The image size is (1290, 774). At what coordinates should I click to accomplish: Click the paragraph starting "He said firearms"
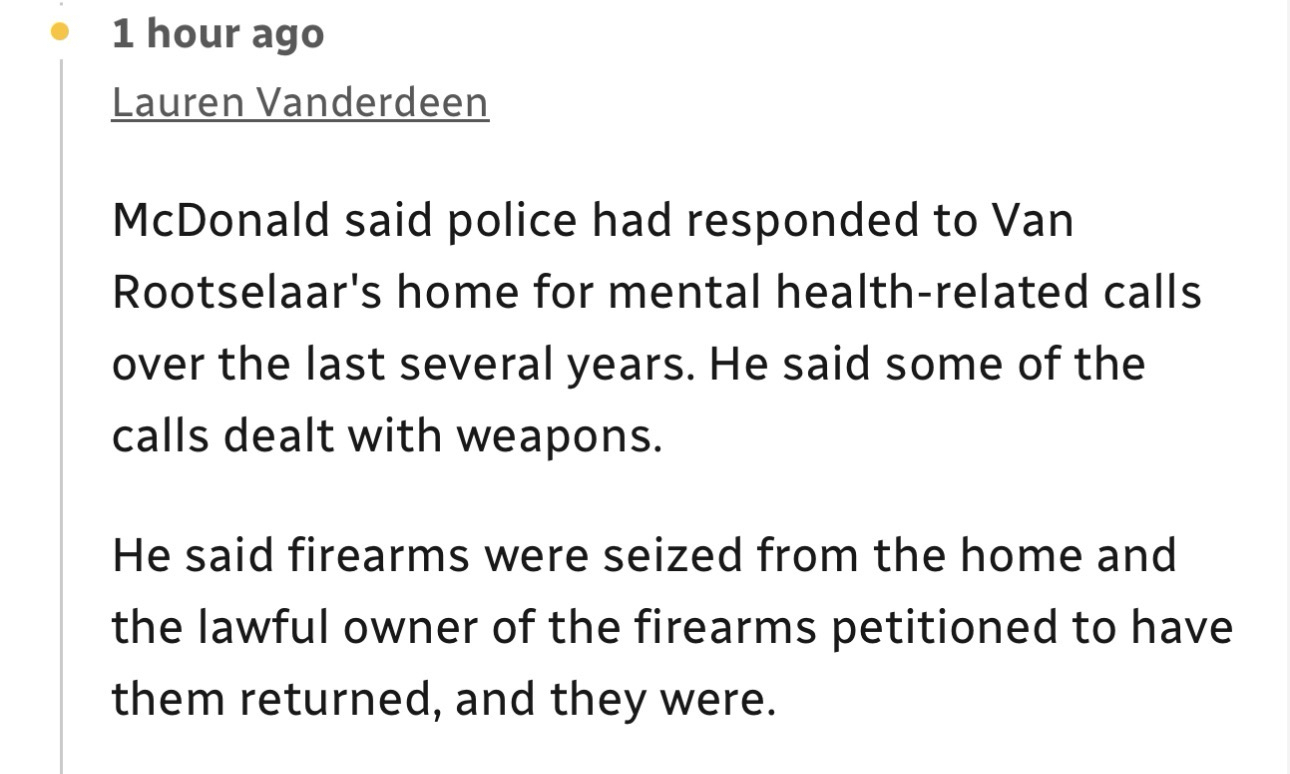click(x=670, y=627)
